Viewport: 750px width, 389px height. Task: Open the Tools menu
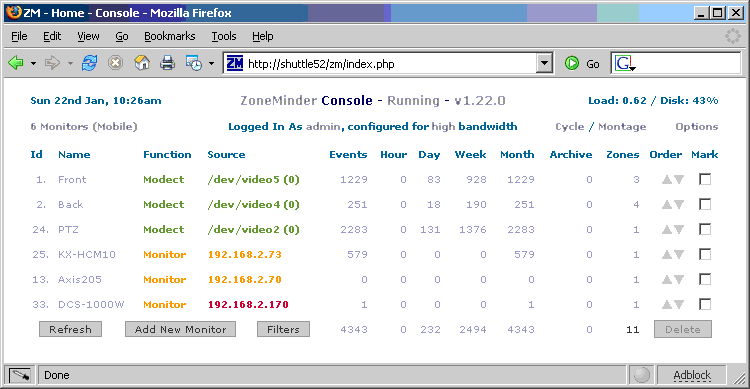(224, 36)
